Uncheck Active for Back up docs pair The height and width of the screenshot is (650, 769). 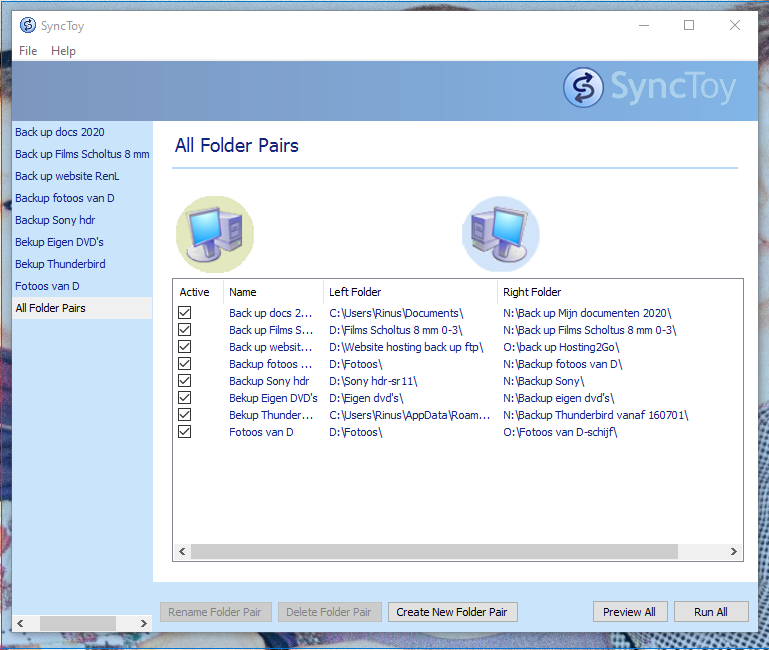184,312
